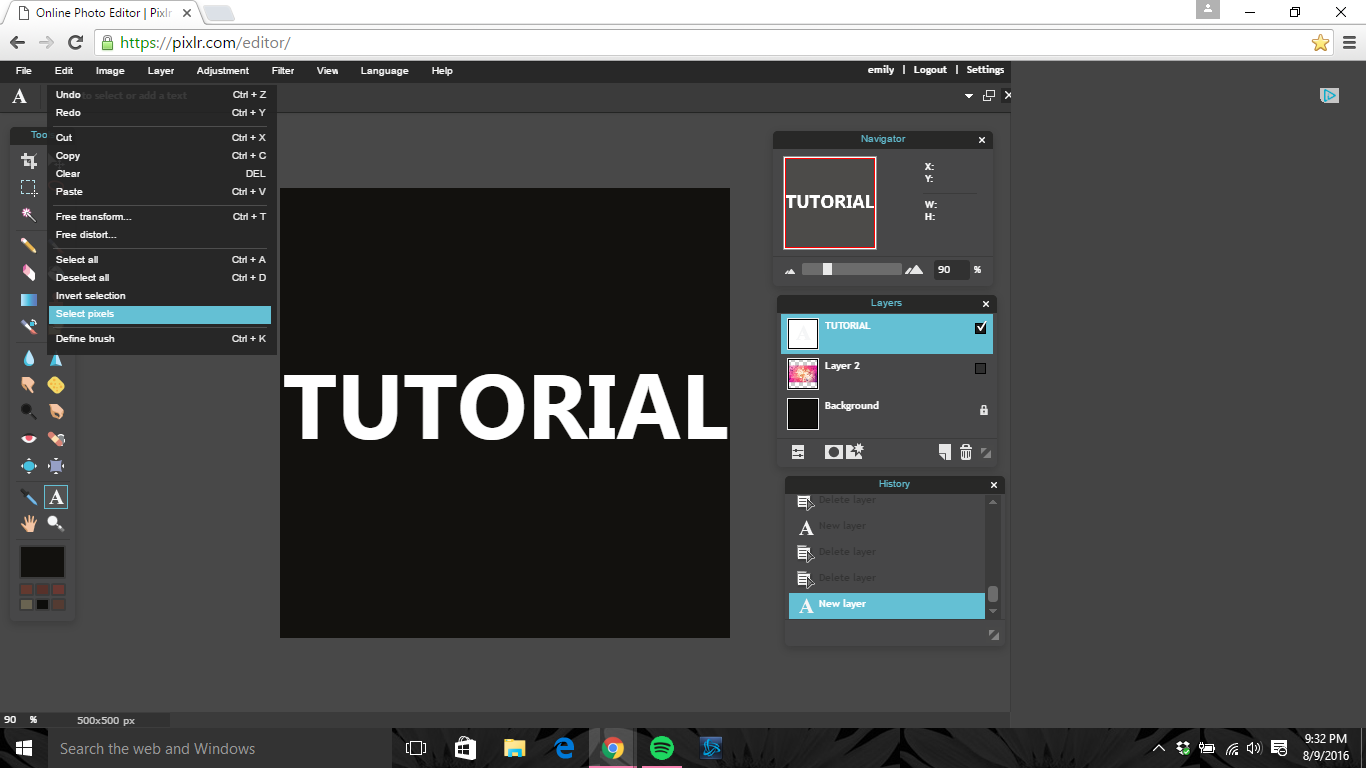This screenshot has height=768, width=1366.
Task: Select the Bloat tool
Action: pos(29,466)
